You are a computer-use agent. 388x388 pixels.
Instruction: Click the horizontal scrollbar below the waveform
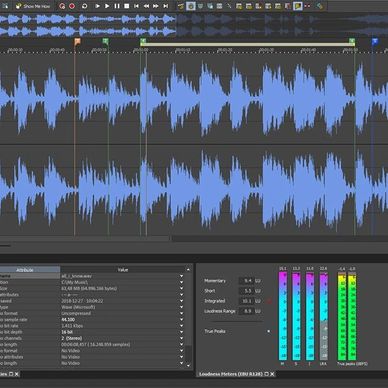click(x=85, y=238)
